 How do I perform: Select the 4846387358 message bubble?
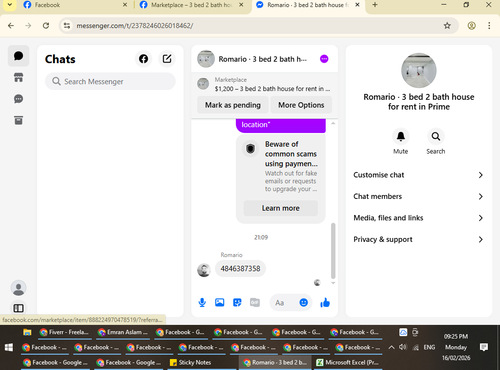click(240, 269)
